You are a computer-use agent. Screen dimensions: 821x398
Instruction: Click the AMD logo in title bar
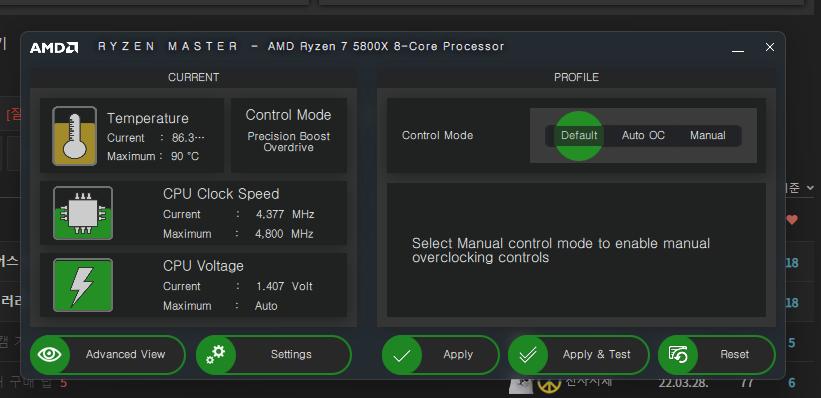point(54,48)
